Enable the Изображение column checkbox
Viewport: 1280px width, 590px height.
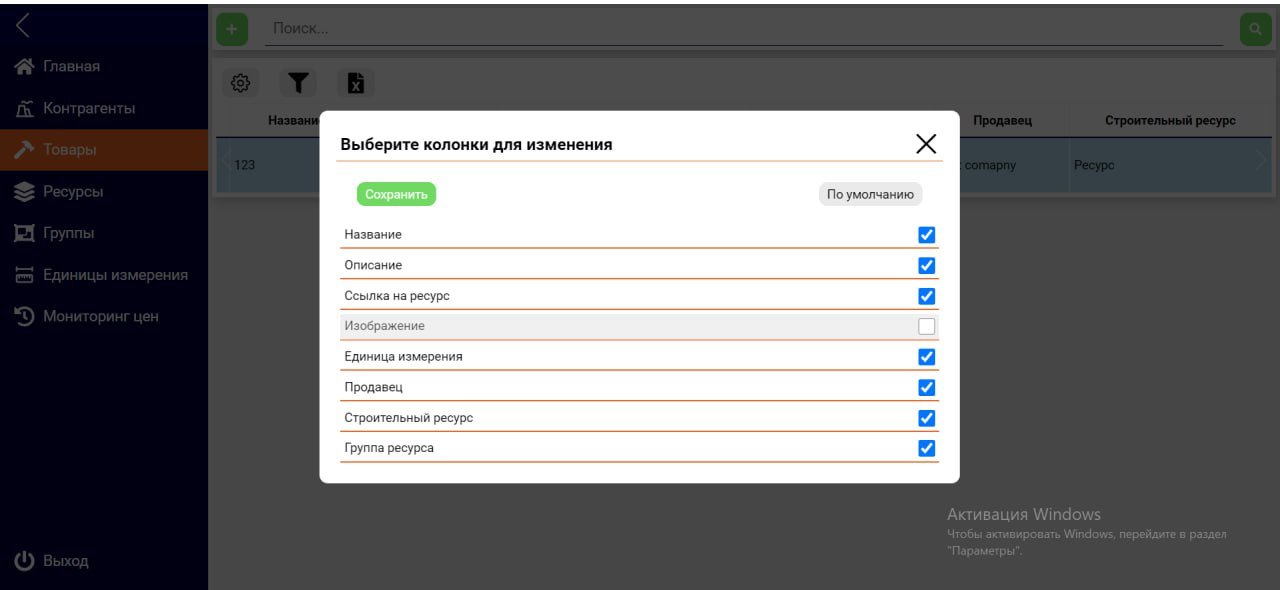pos(926,326)
